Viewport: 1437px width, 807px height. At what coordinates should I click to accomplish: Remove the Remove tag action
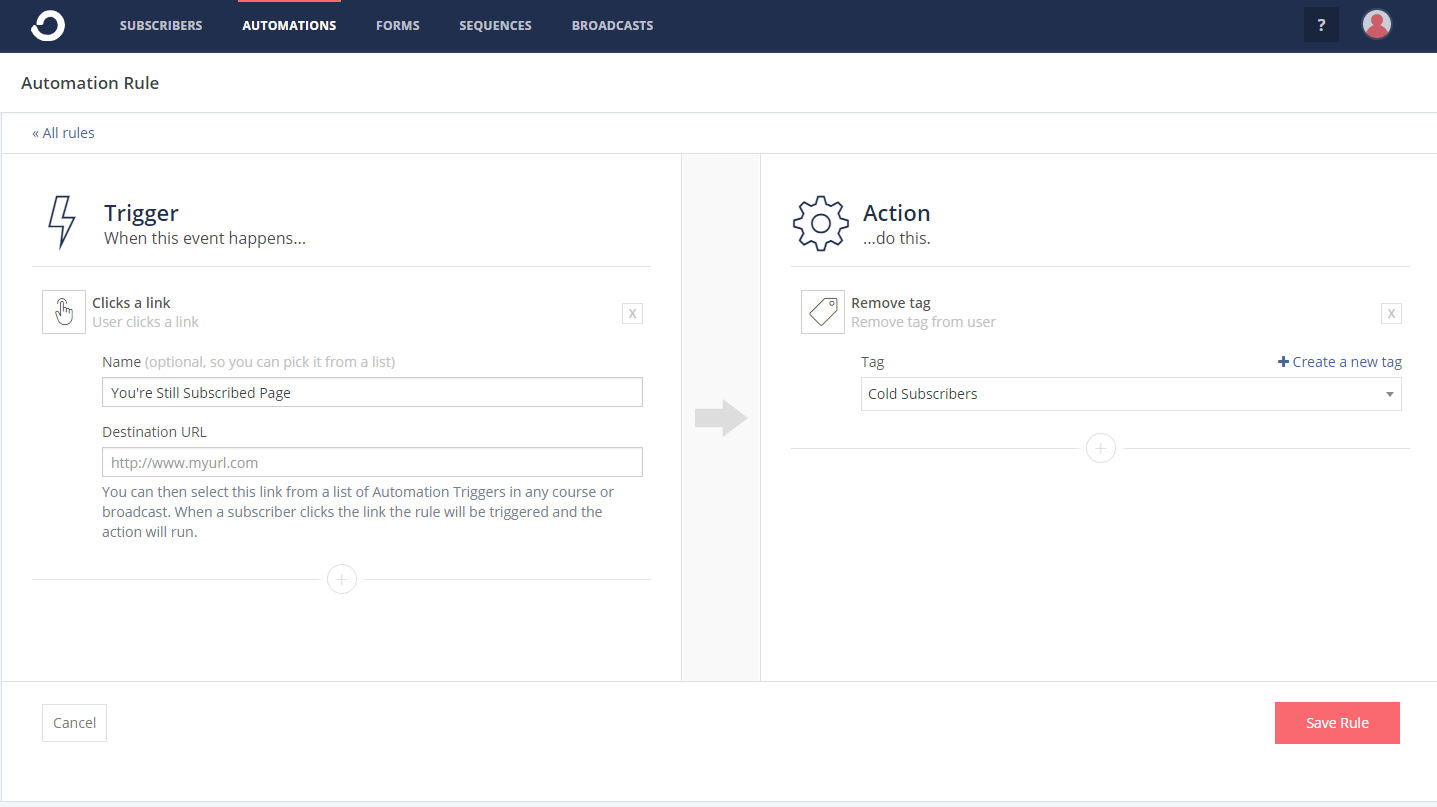tap(1391, 313)
